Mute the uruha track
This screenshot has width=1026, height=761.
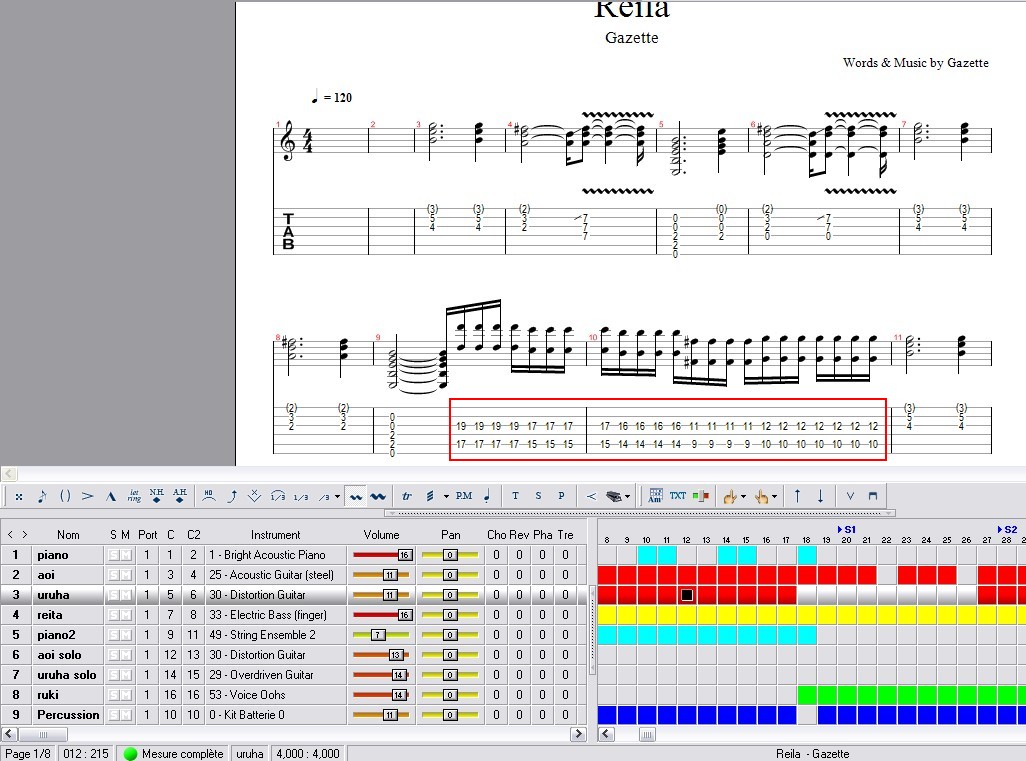tap(126, 595)
